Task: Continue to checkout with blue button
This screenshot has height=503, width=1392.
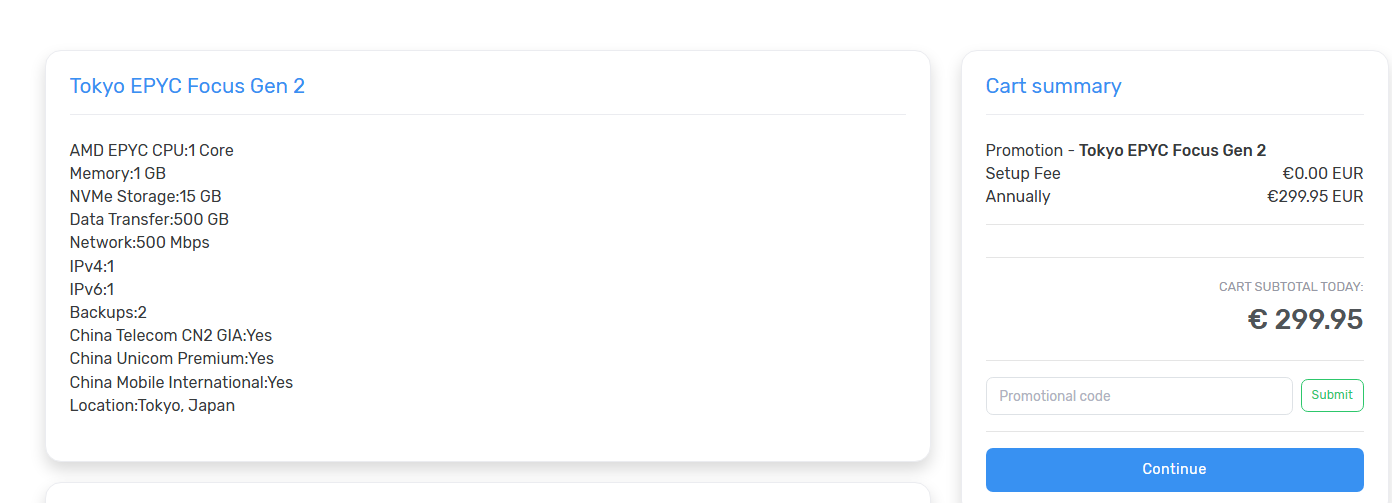Action: click(1175, 470)
